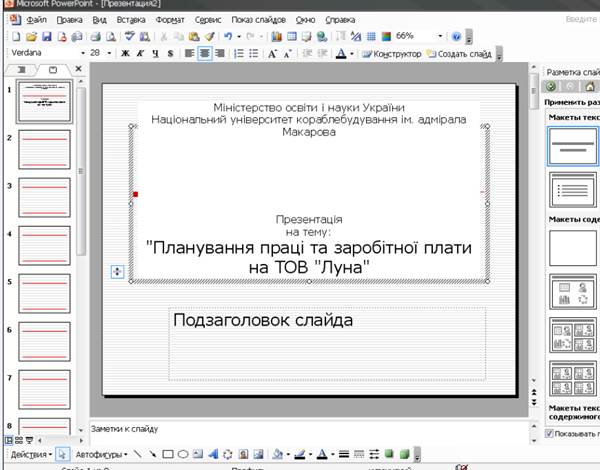Create a new blank presentation

16,36
